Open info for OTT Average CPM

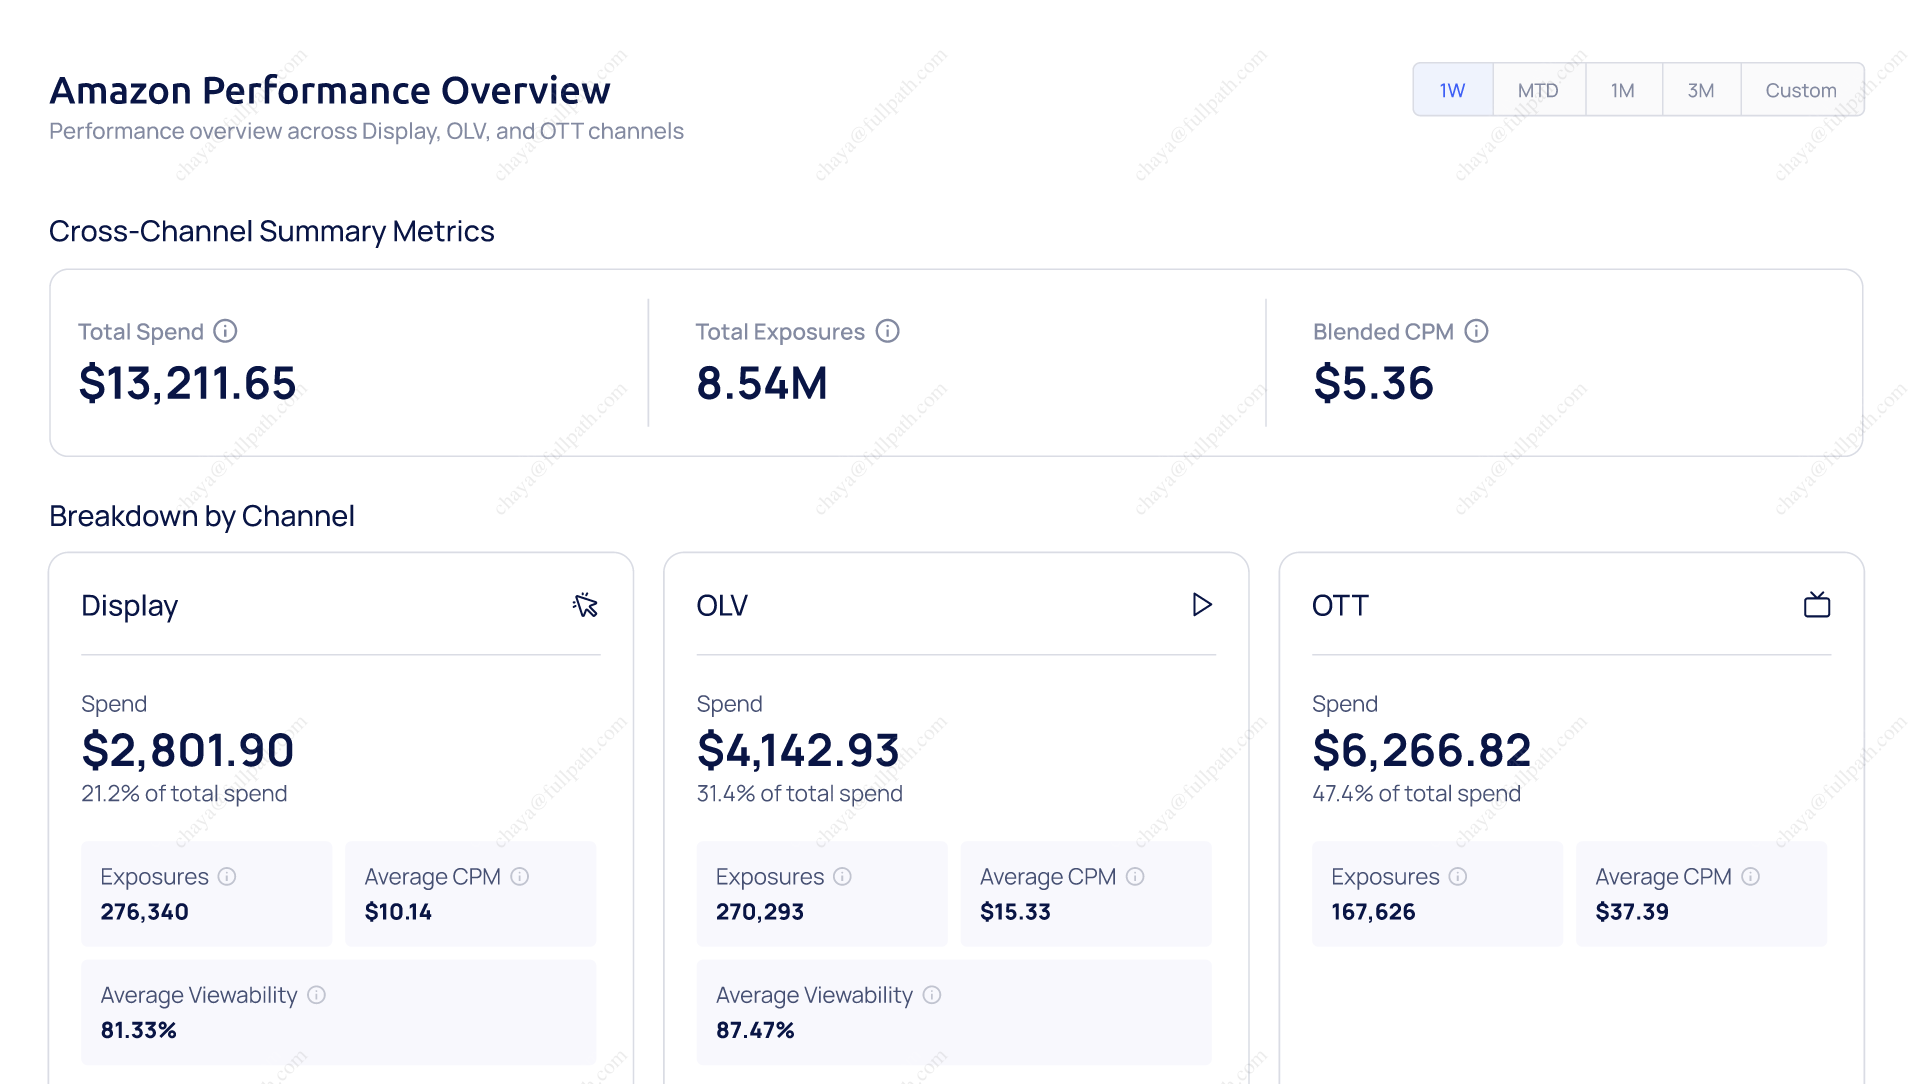[x=1750, y=877]
